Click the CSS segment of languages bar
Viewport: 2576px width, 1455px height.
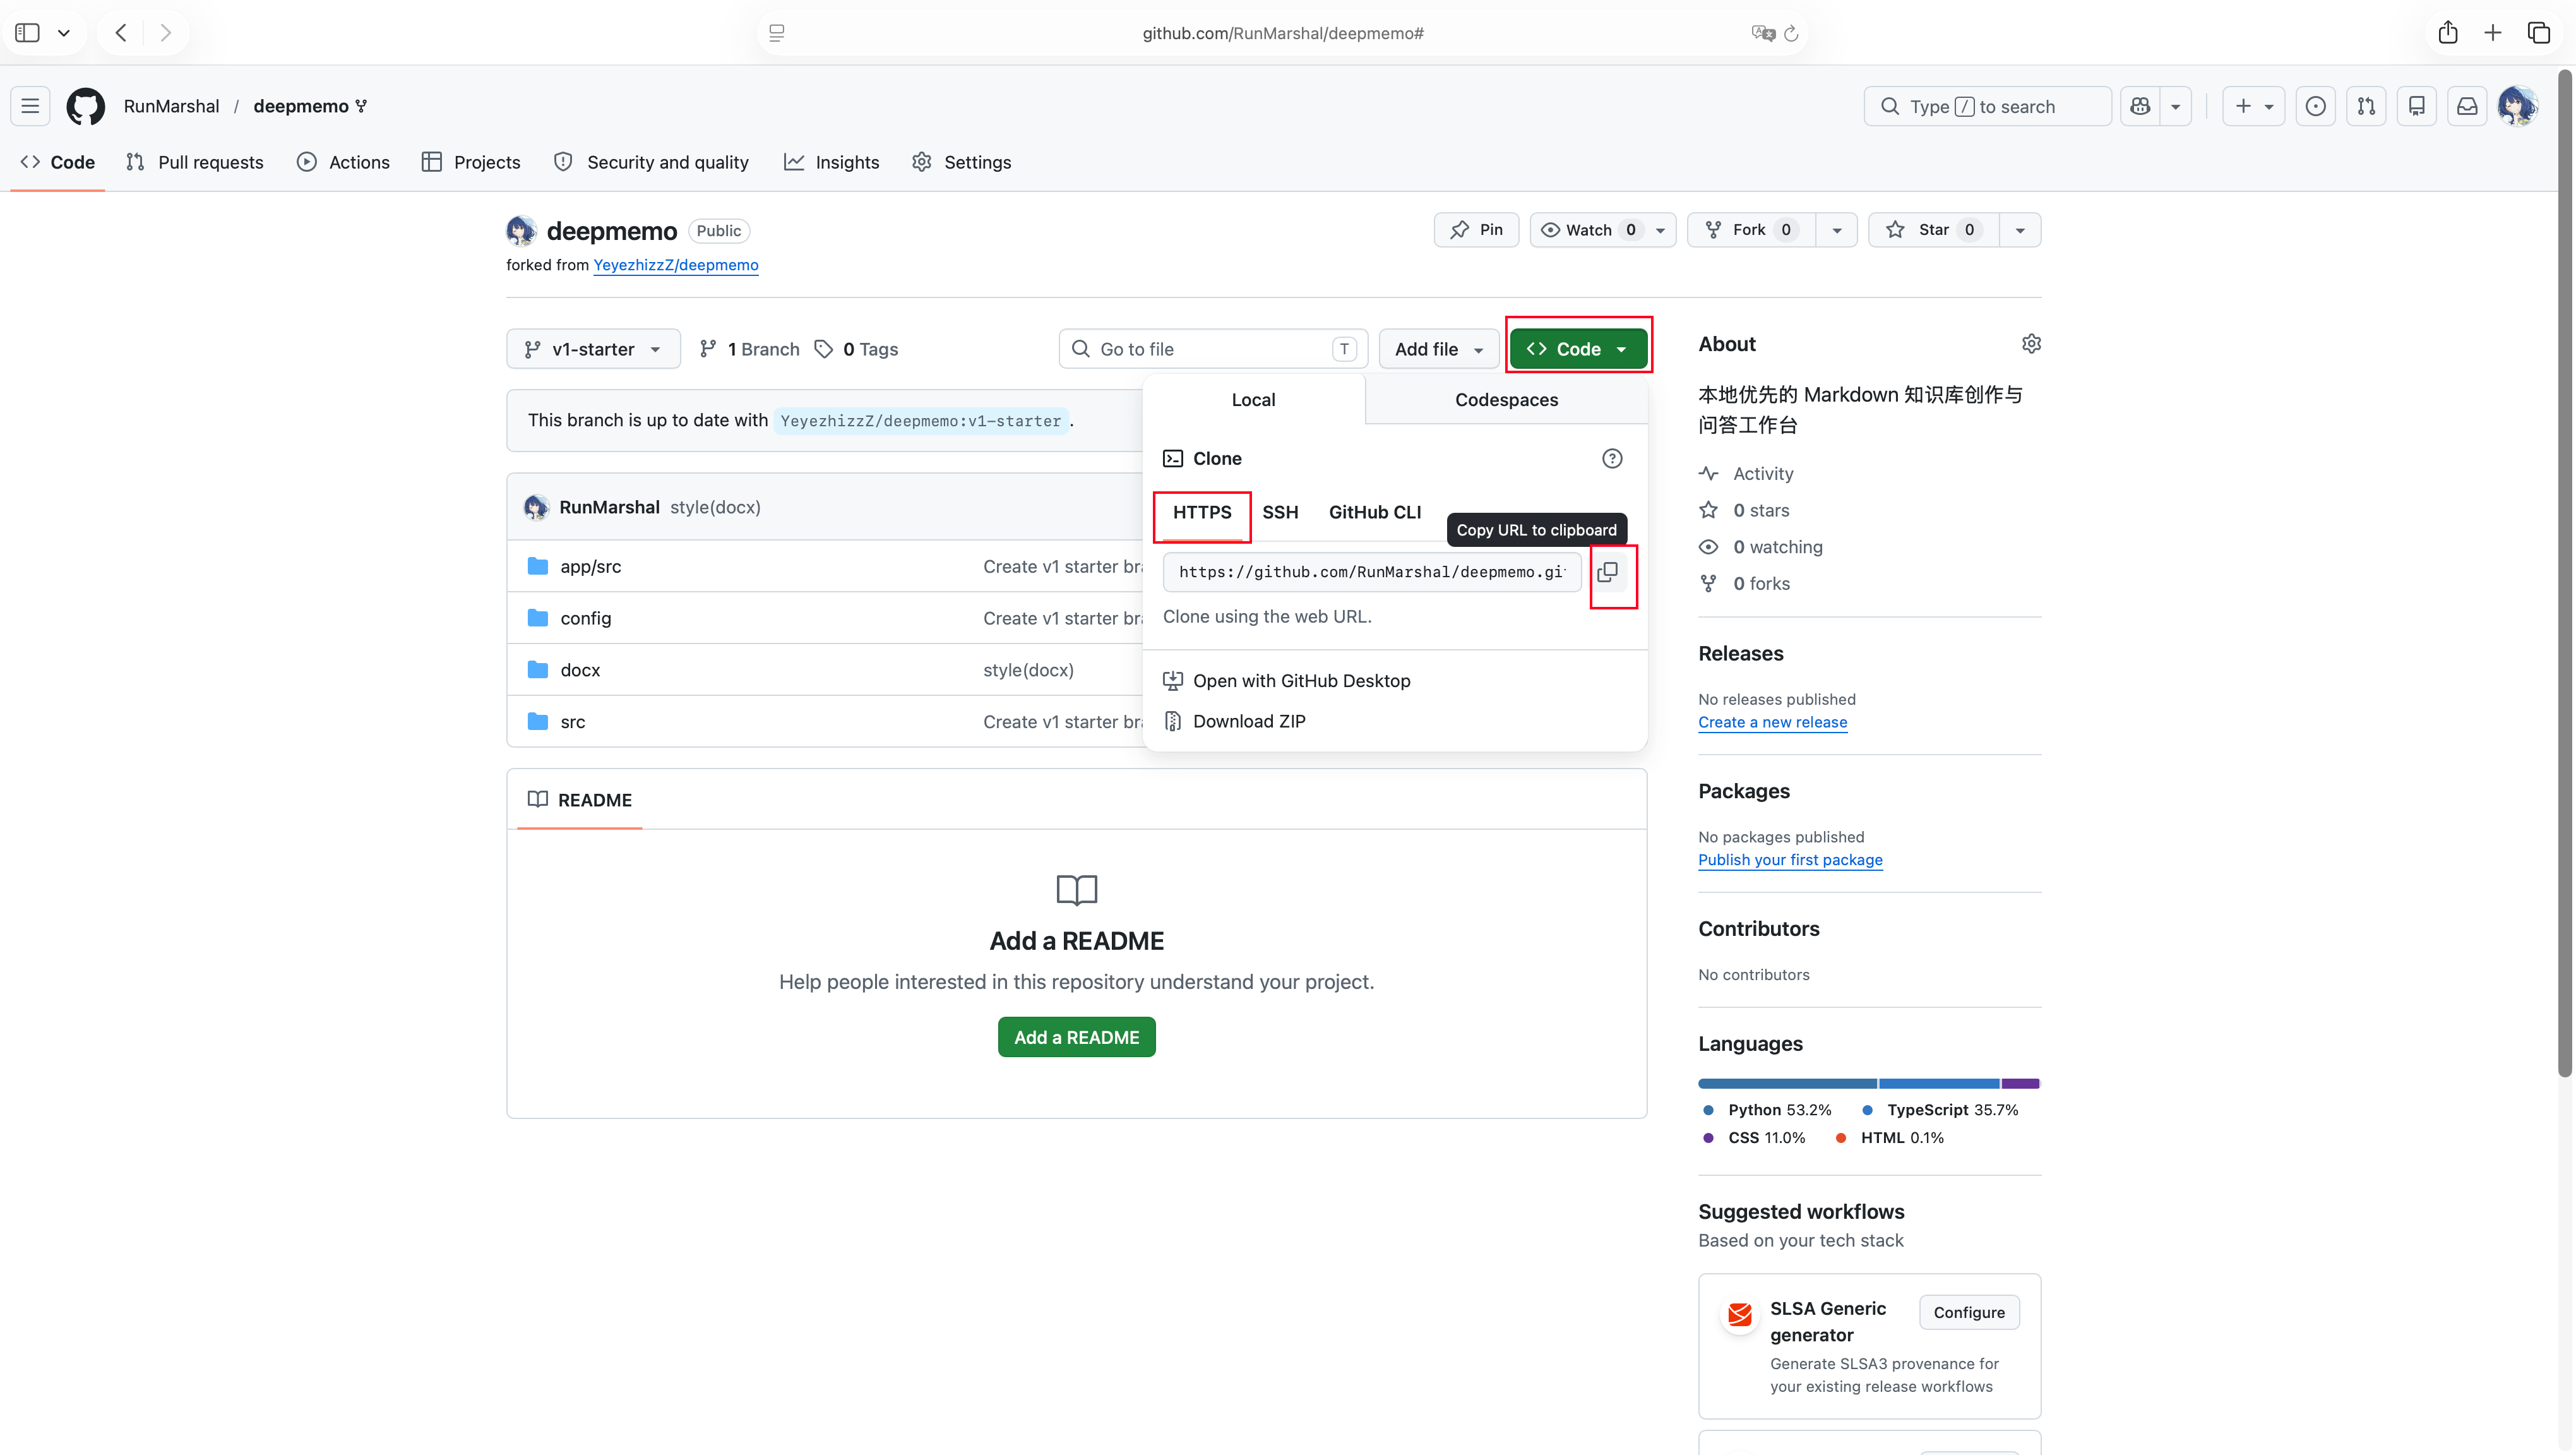(2020, 1084)
